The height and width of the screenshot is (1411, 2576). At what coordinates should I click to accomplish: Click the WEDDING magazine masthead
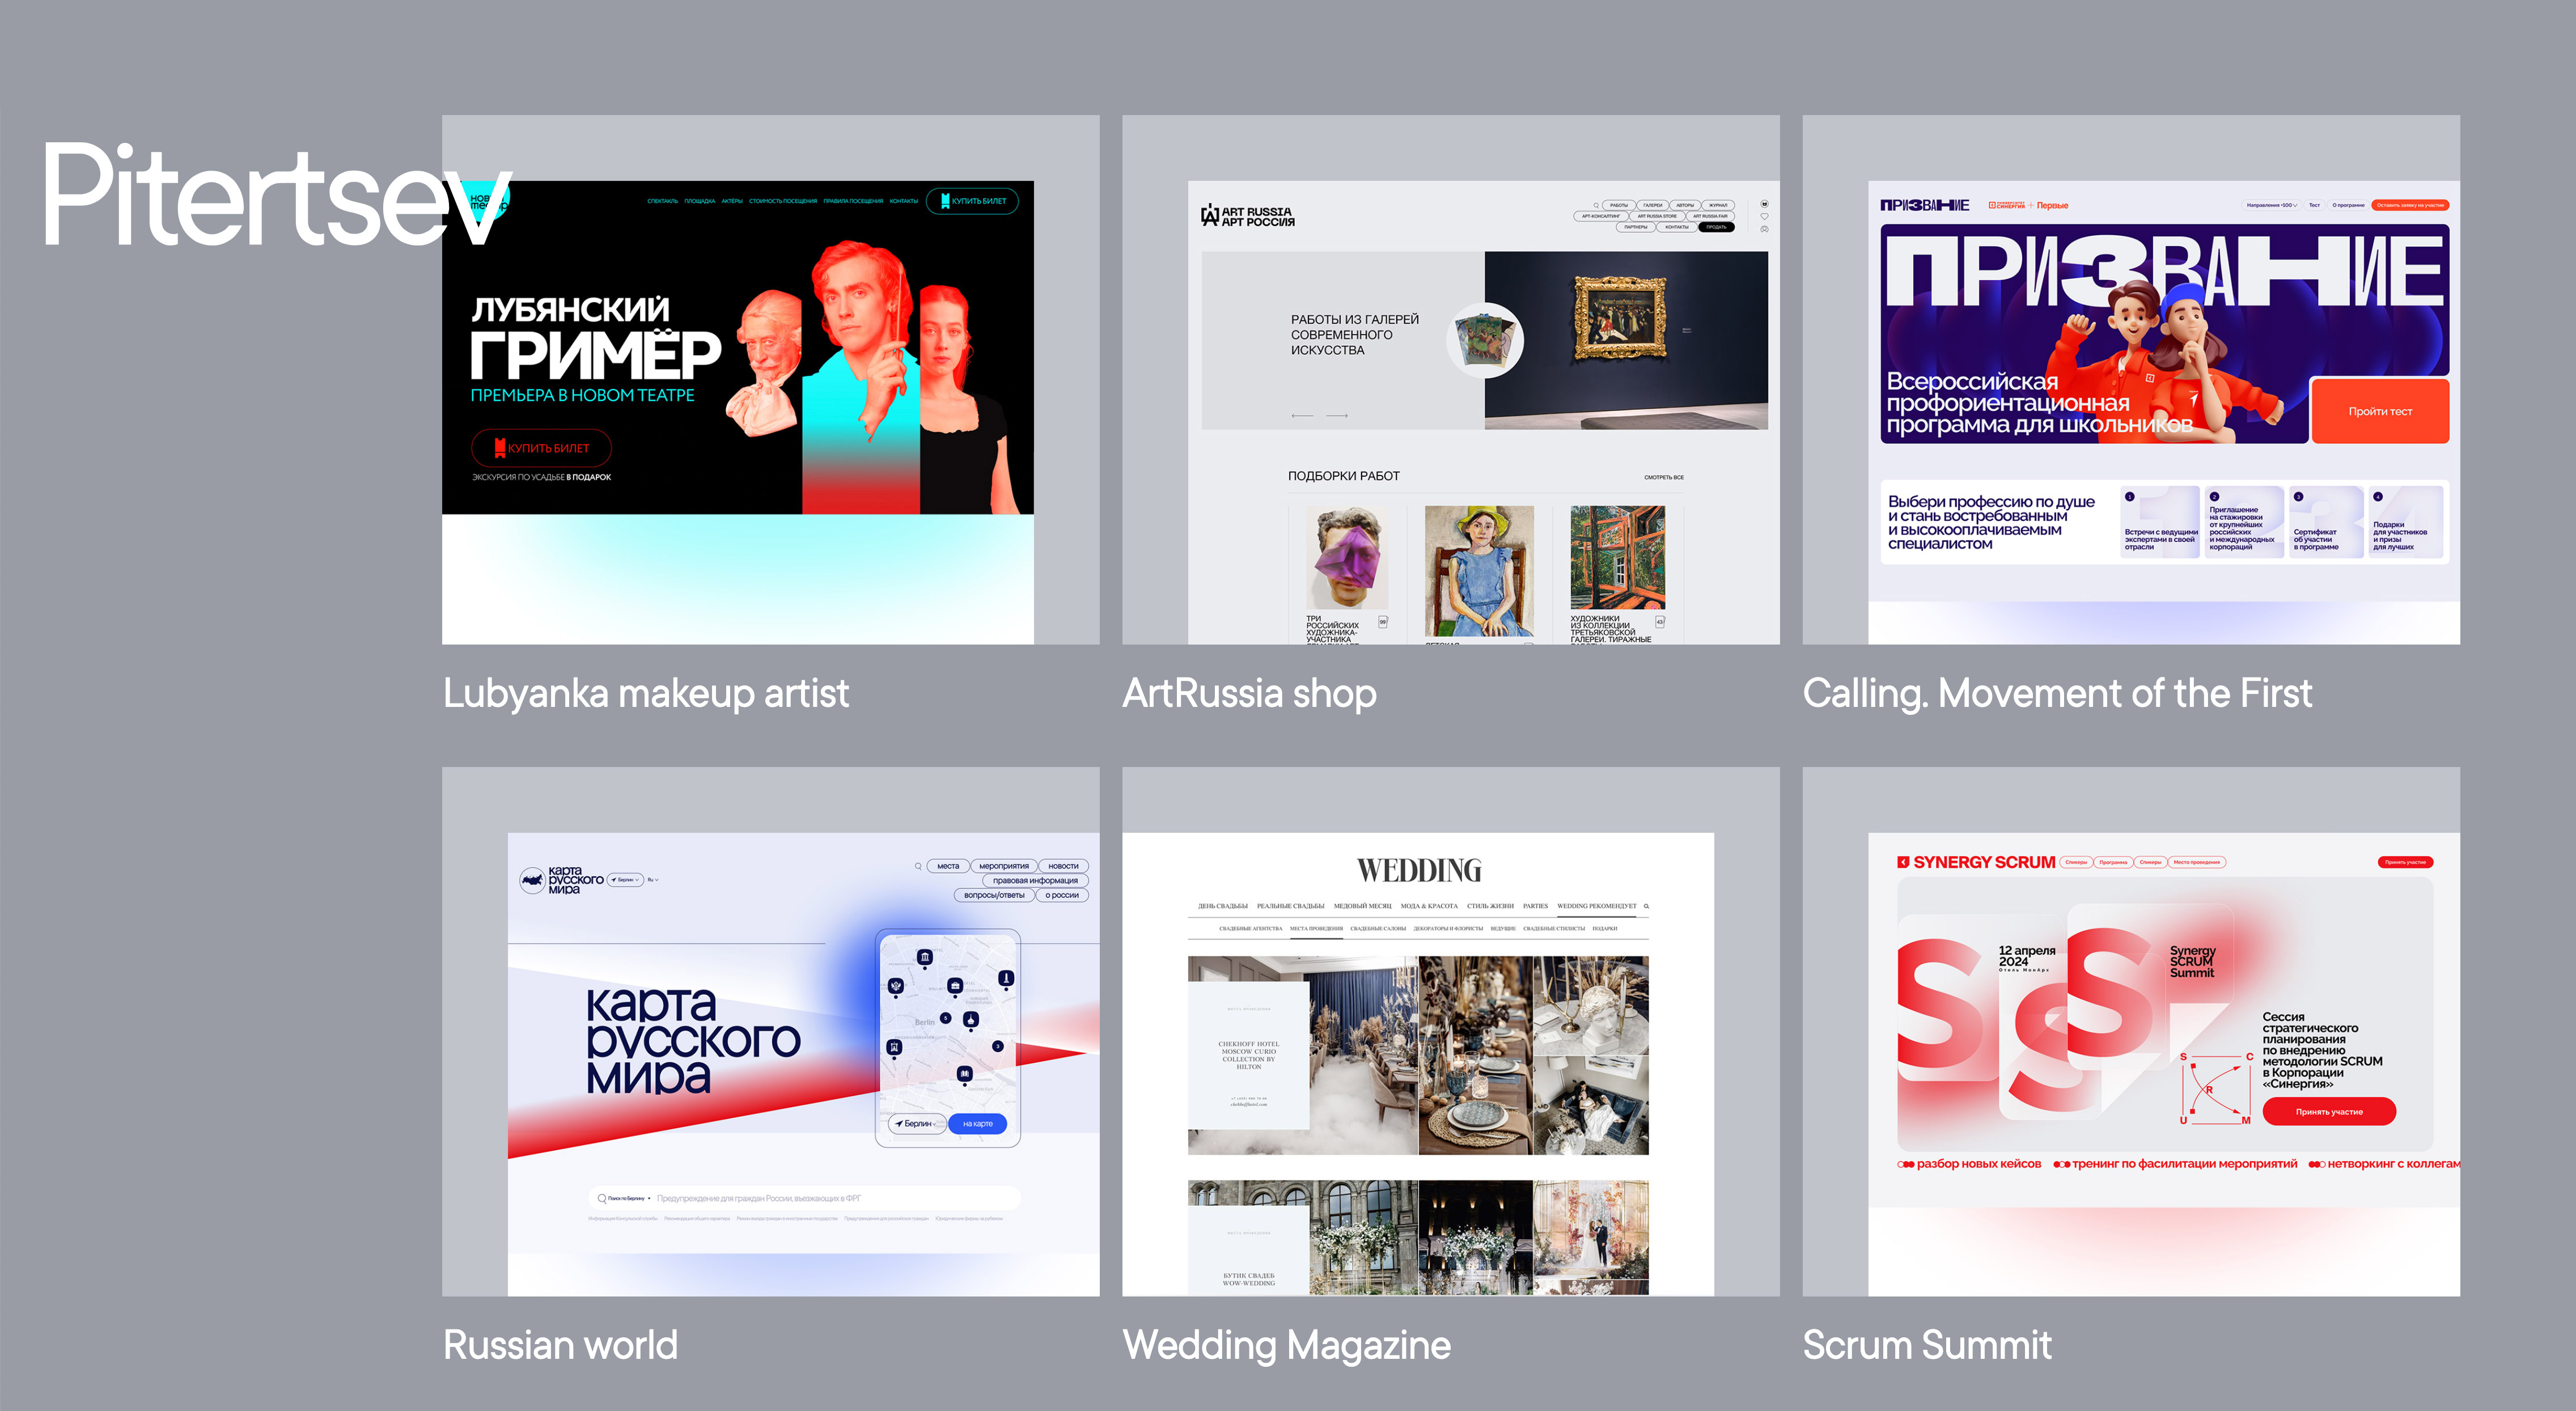pyautogui.click(x=1418, y=871)
